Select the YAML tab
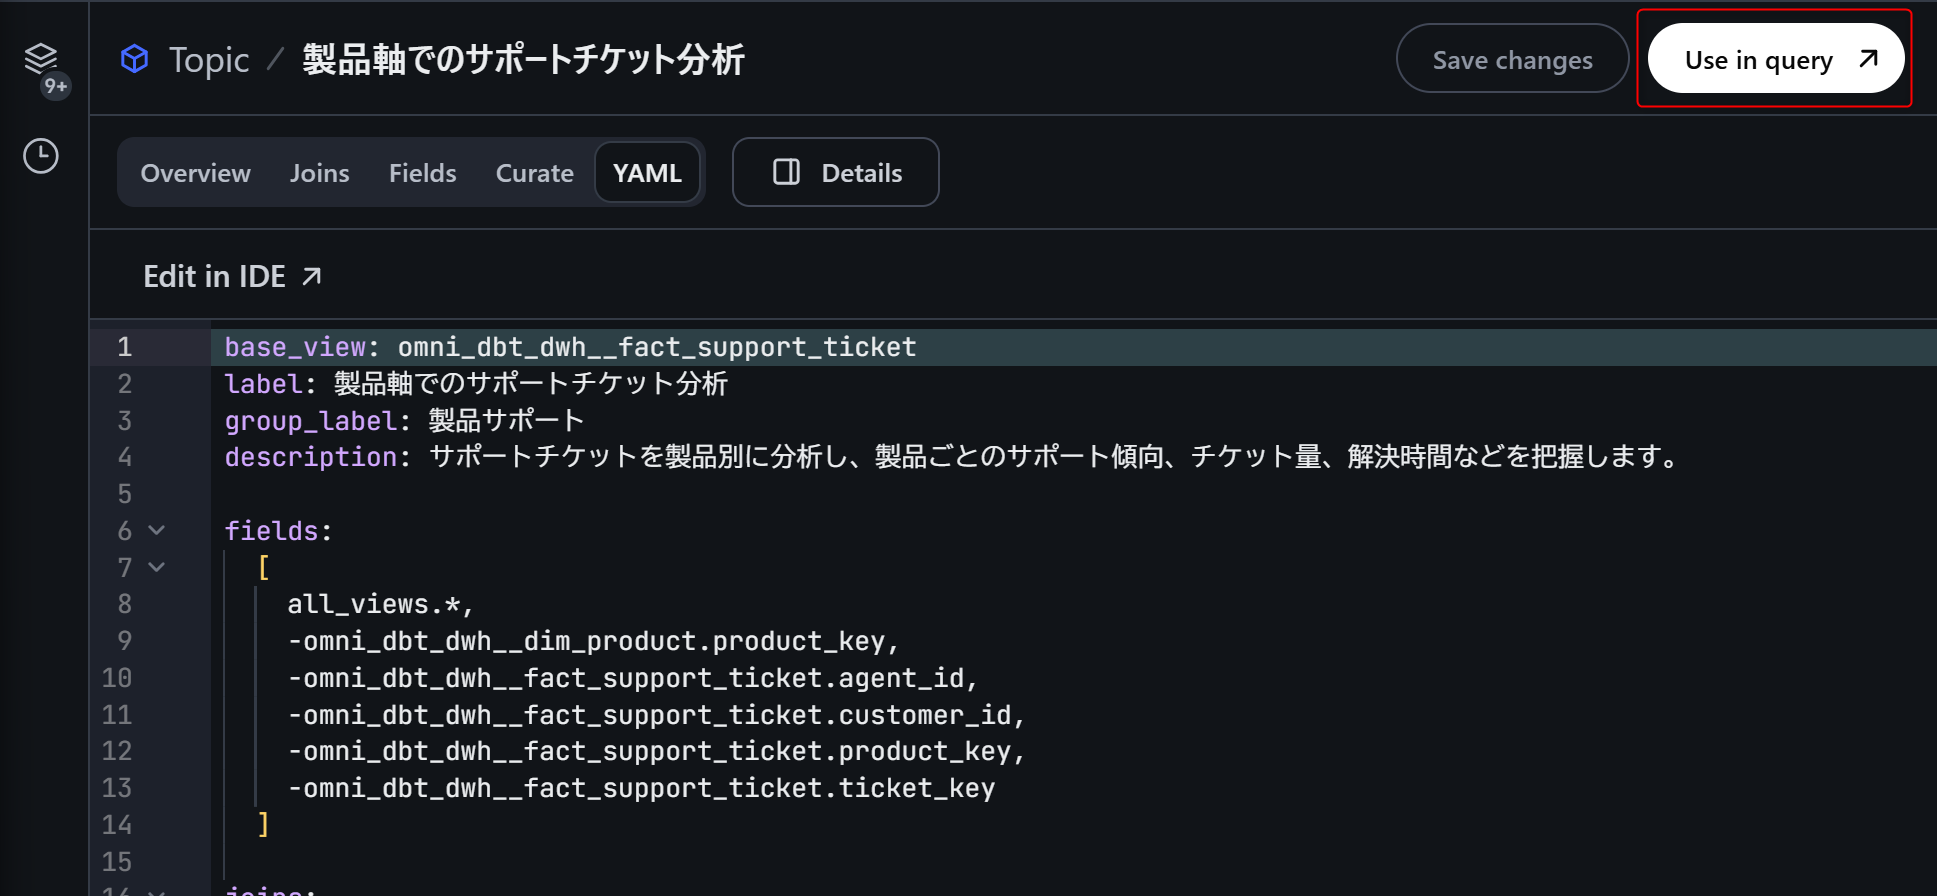 pyautogui.click(x=647, y=173)
